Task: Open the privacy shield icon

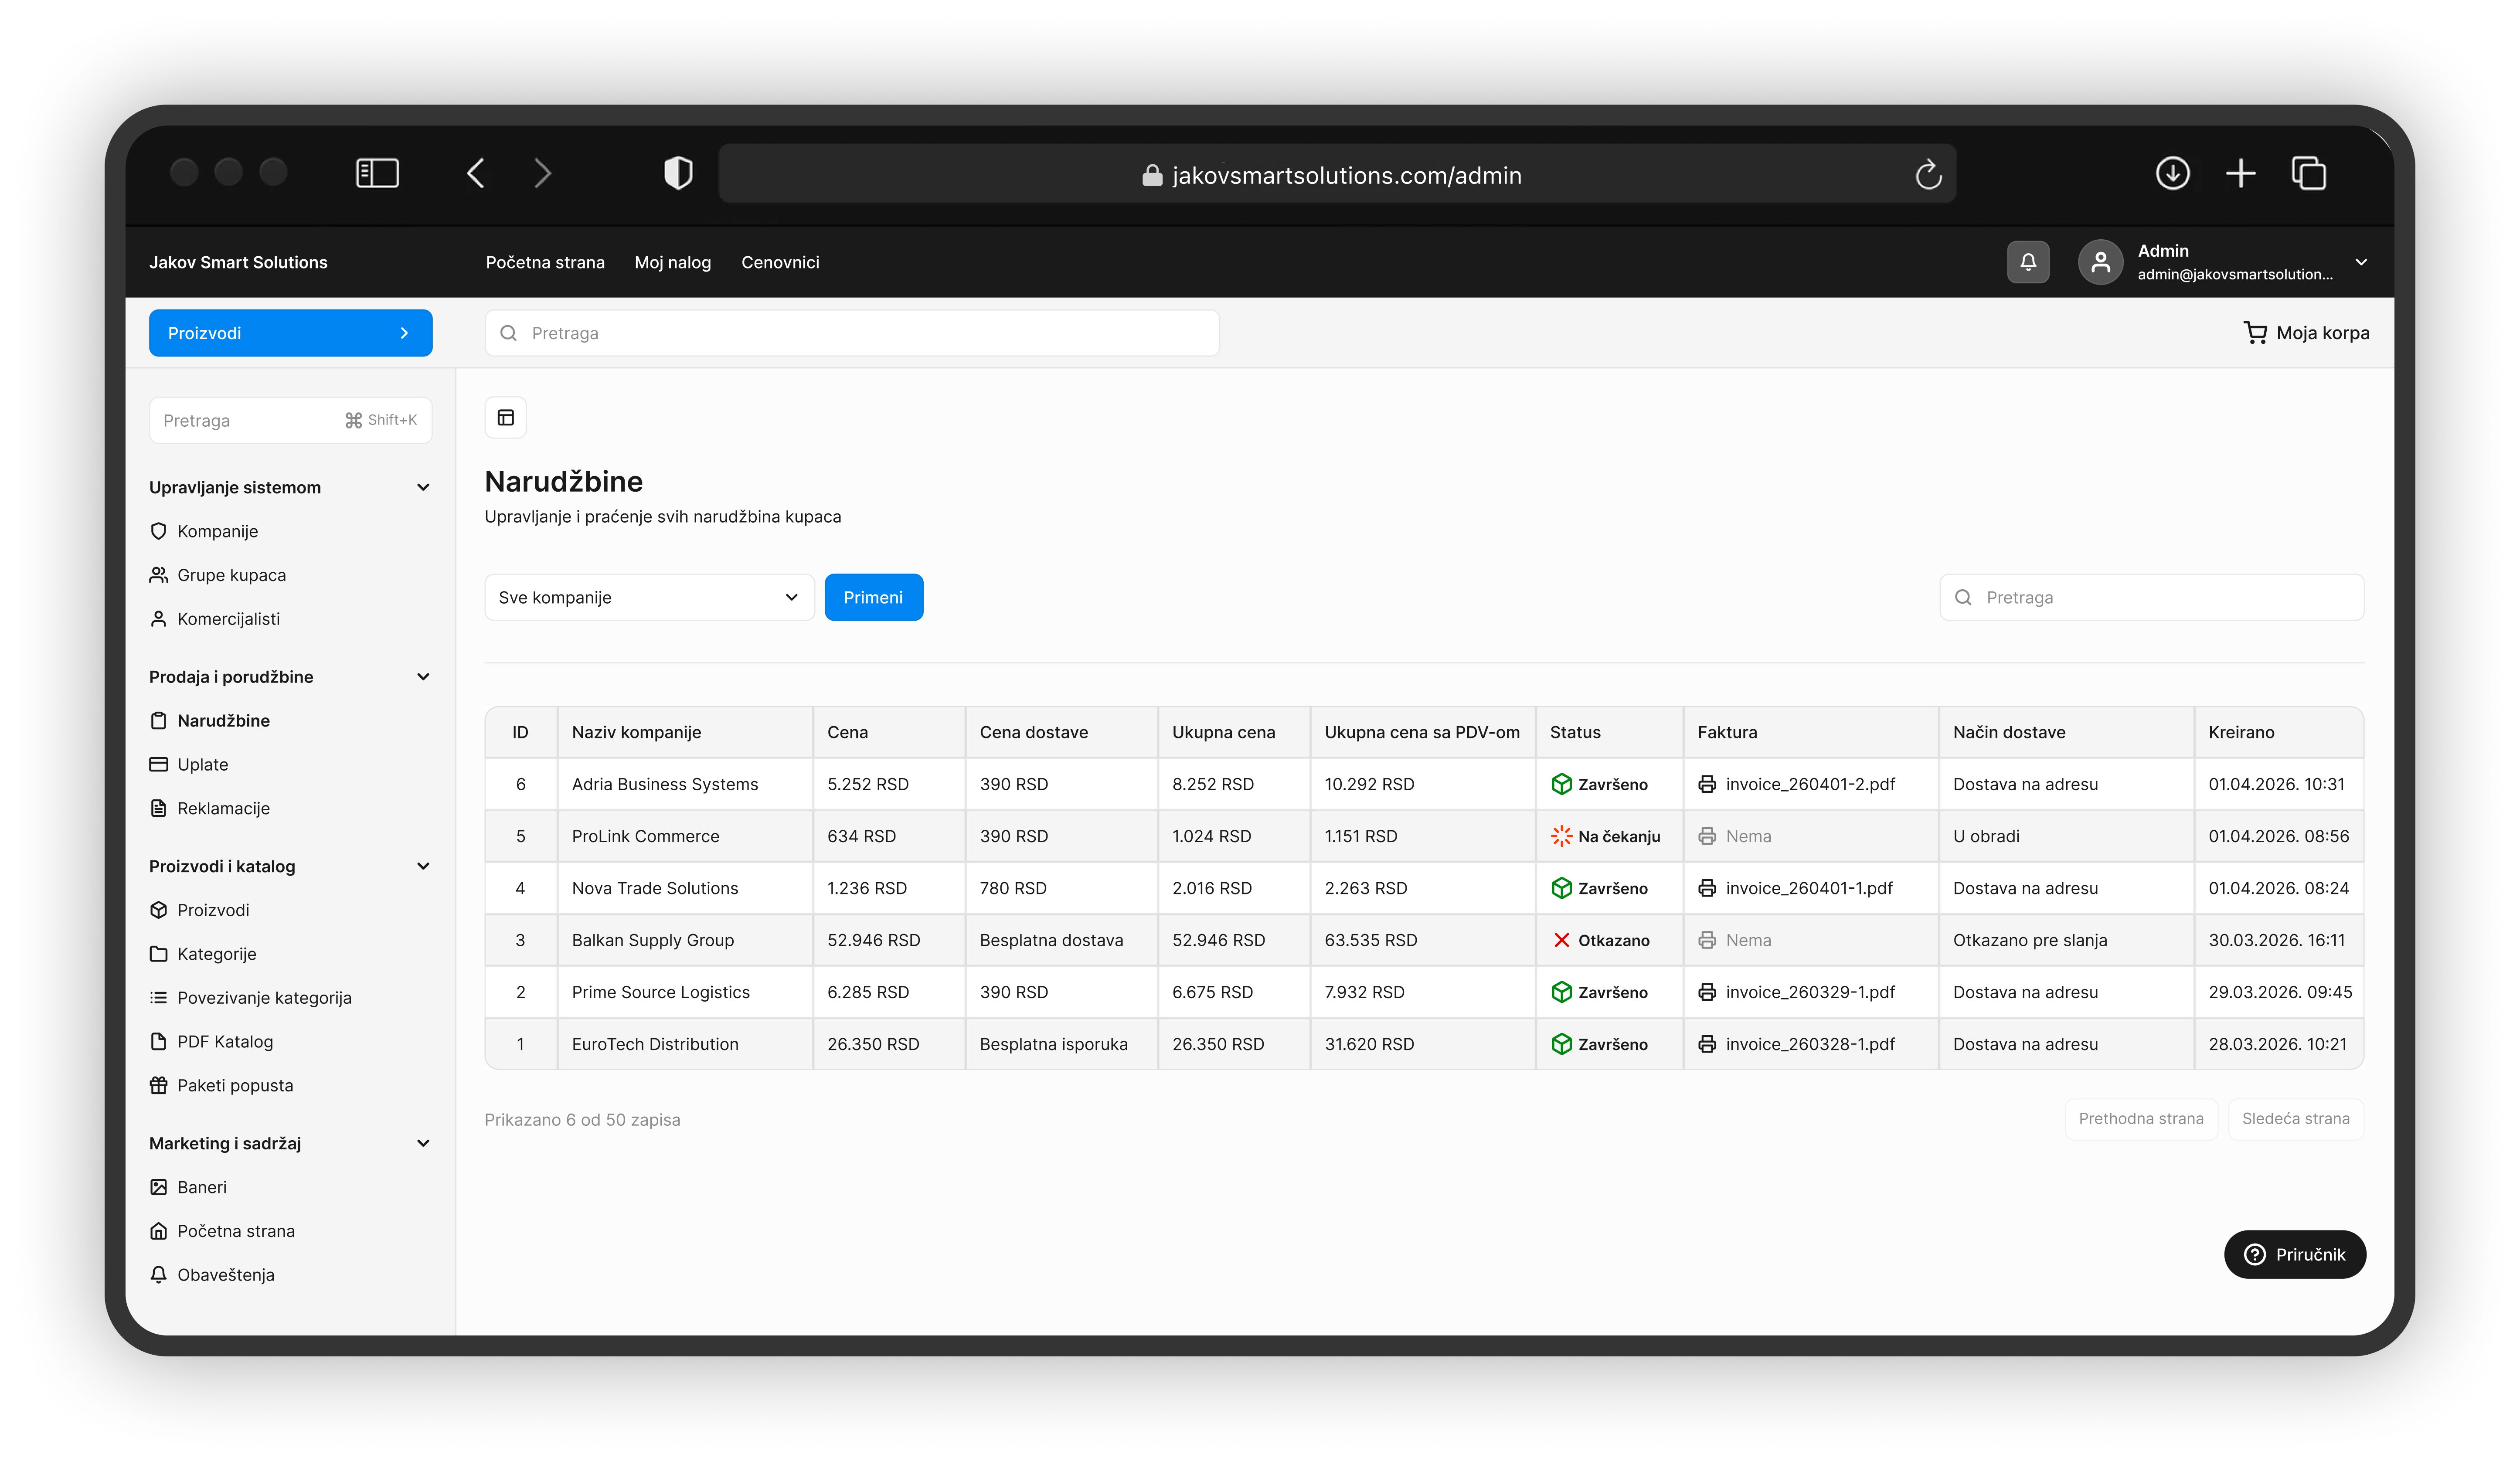Action: (678, 173)
